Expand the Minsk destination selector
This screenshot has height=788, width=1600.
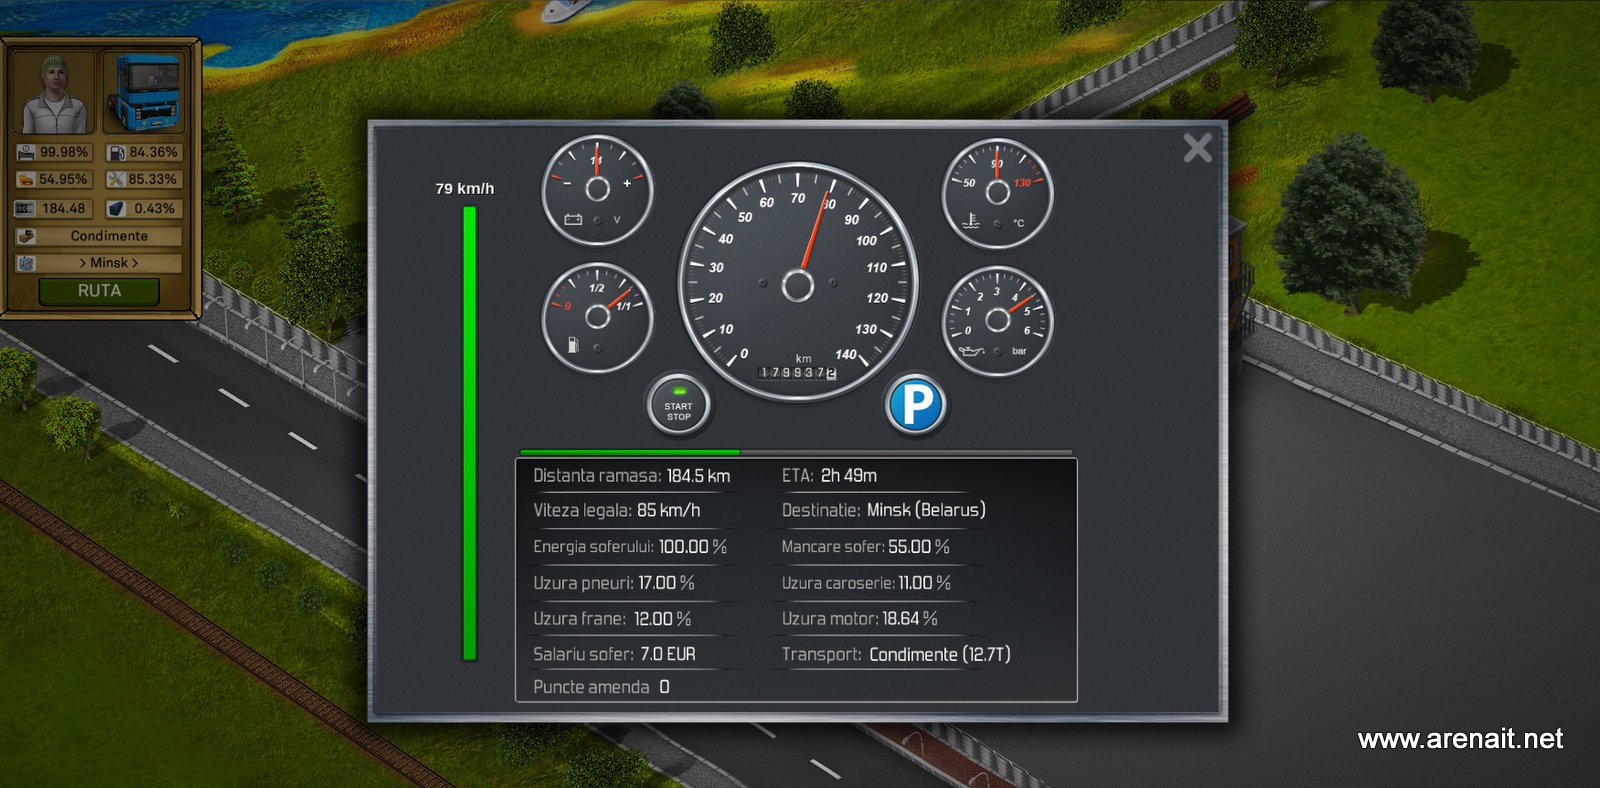pyautogui.click(x=109, y=263)
